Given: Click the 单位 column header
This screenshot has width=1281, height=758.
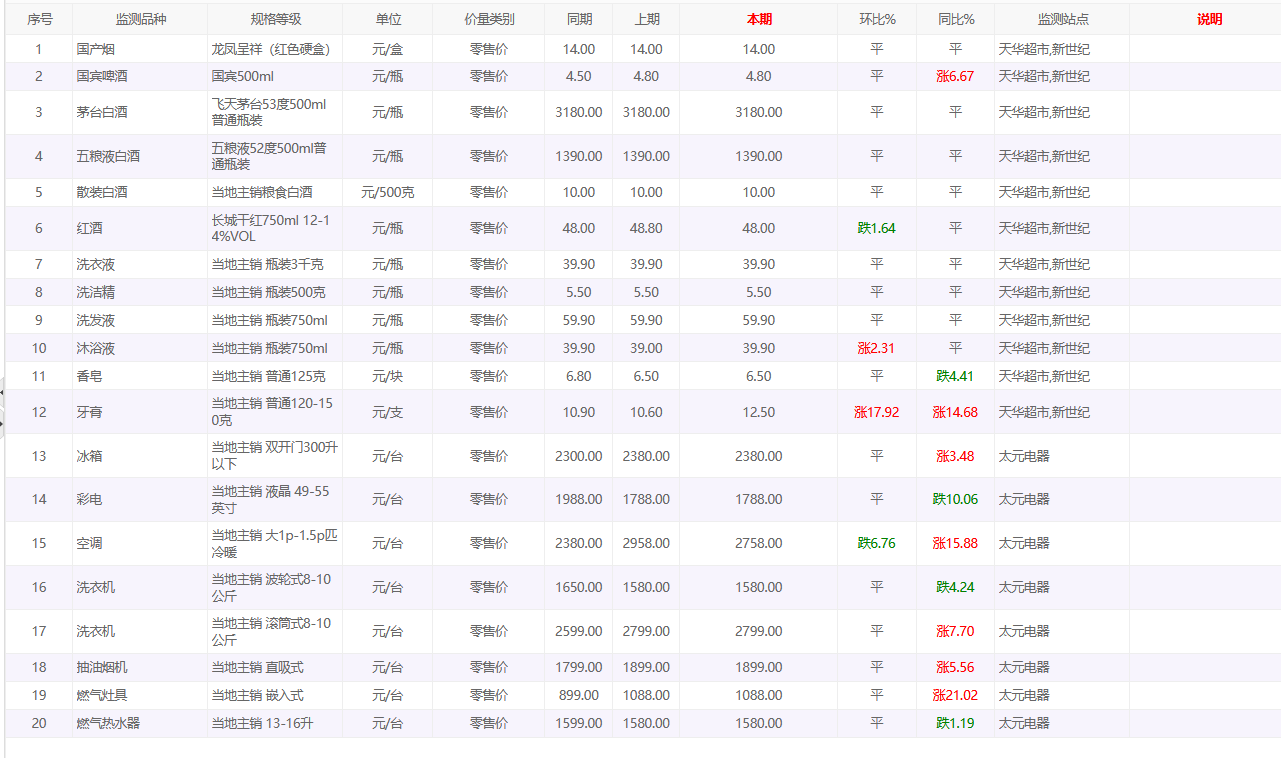Looking at the screenshot, I should coord(388,20).
